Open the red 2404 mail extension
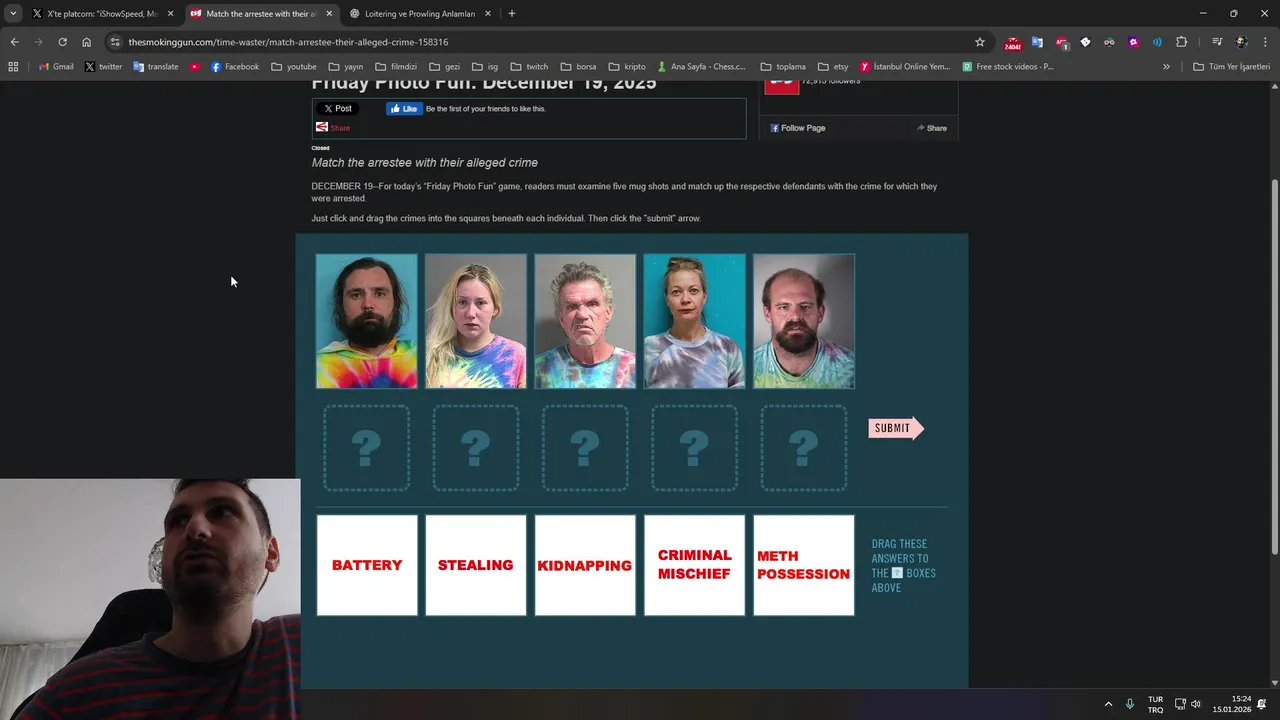The image size is (1280, 720). (1013, 43)
